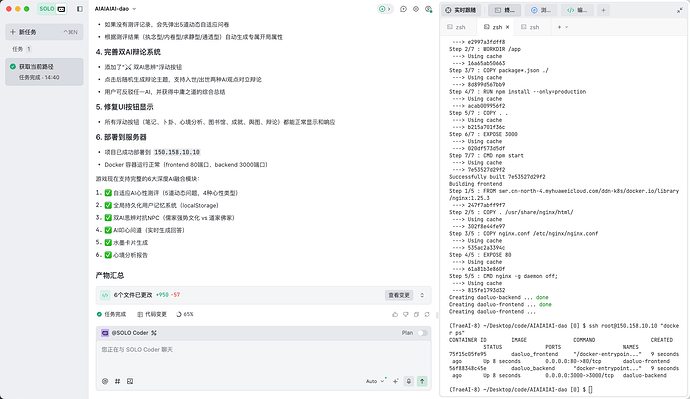The width and height of the screenshot is (690, 399).
Task: Click the 4. 完善双AI辩论系统 heading
Action: point(128,52)
